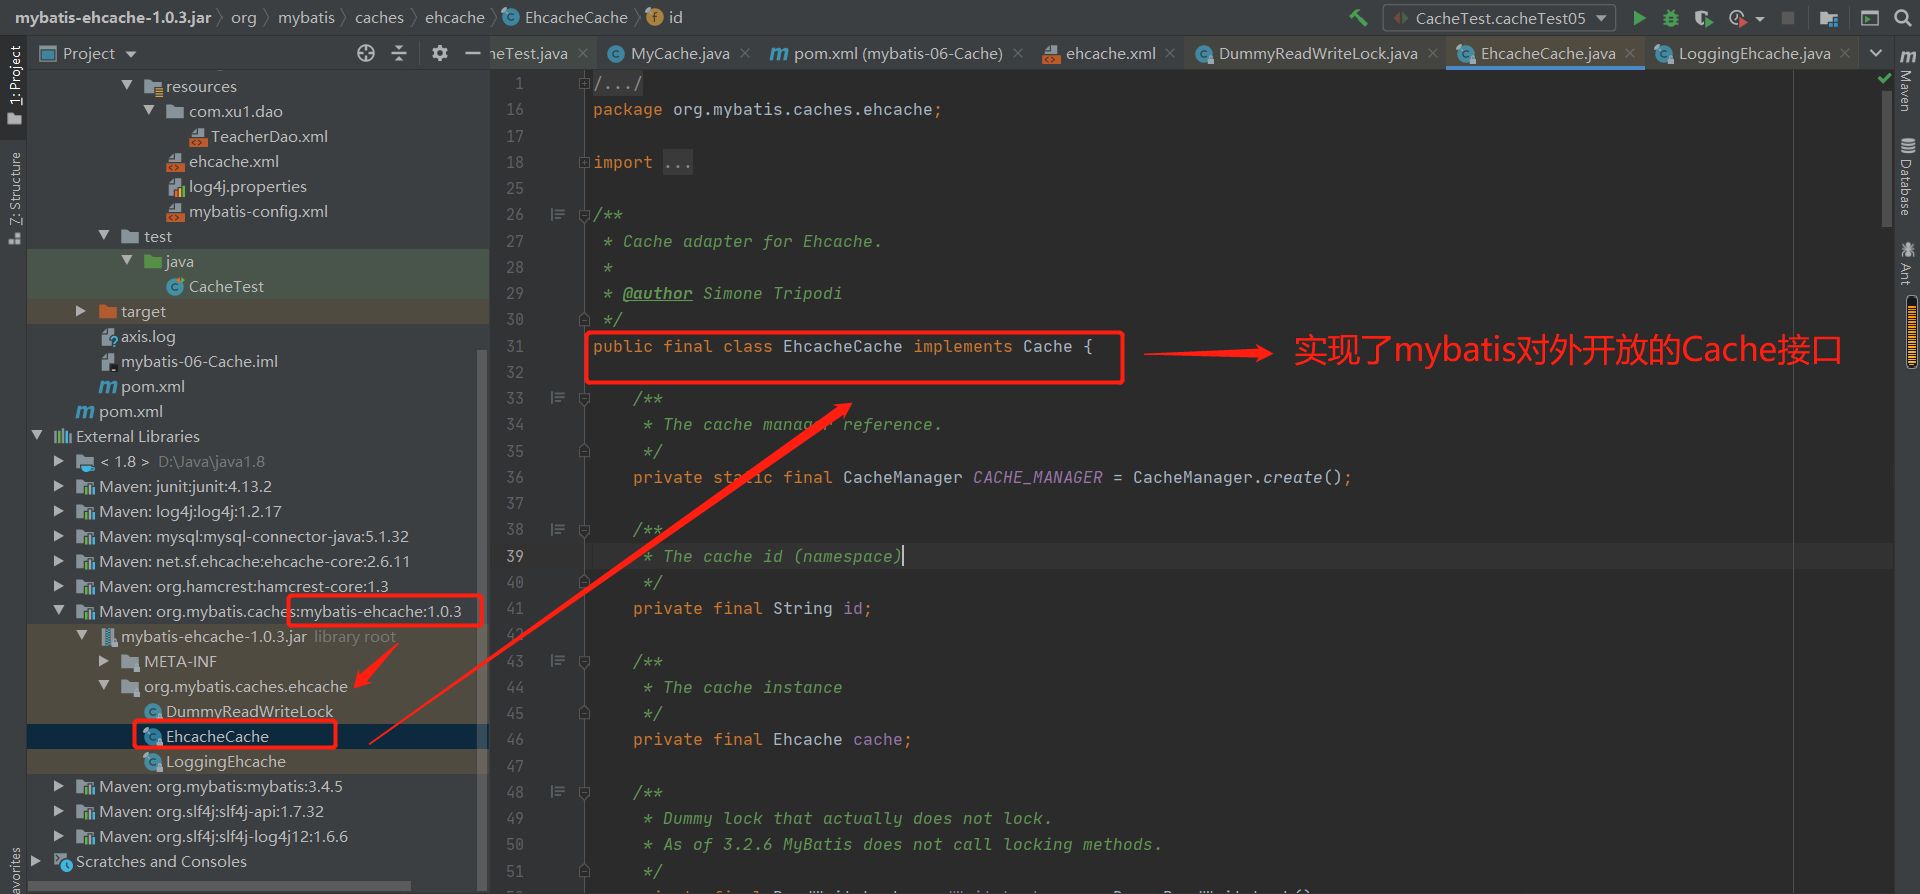Select Maven: org.mybatis:mybatis:3.4.5 library
Image resolution: width=1920 pixels, height=894 pixels.
point(210,786)
